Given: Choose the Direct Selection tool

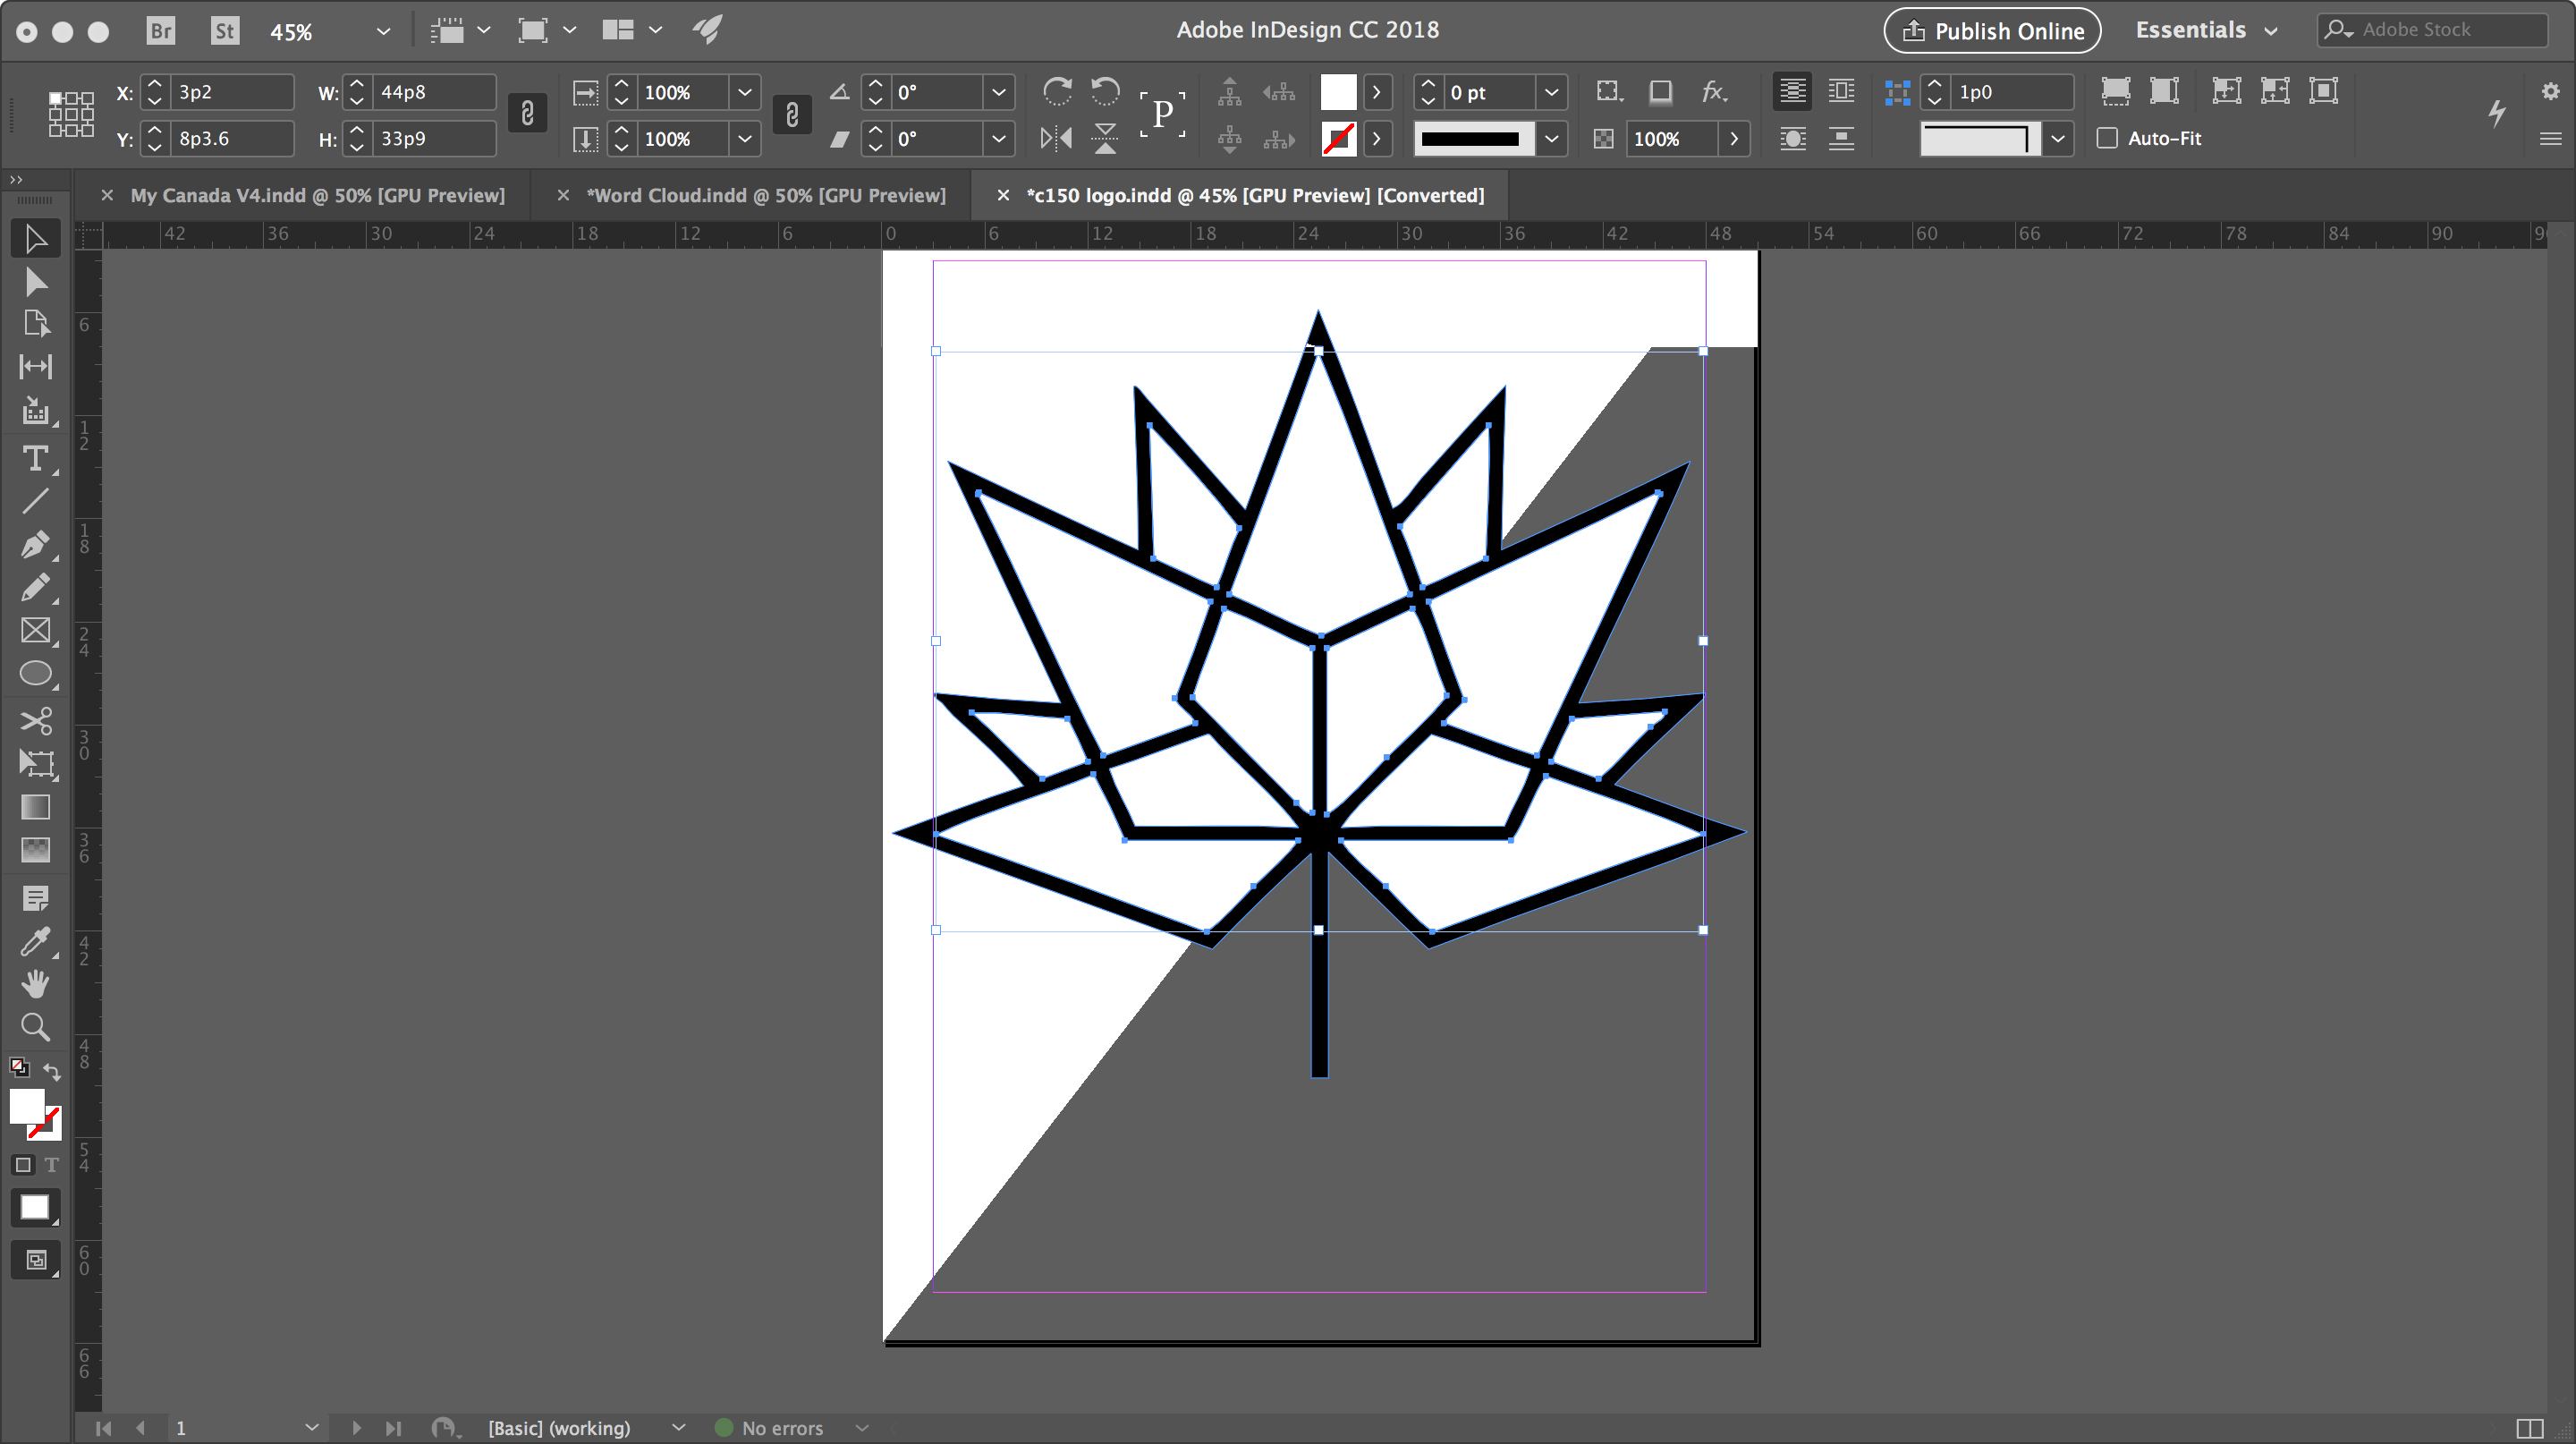Looking at the screenshot, I should click(37, 281).
